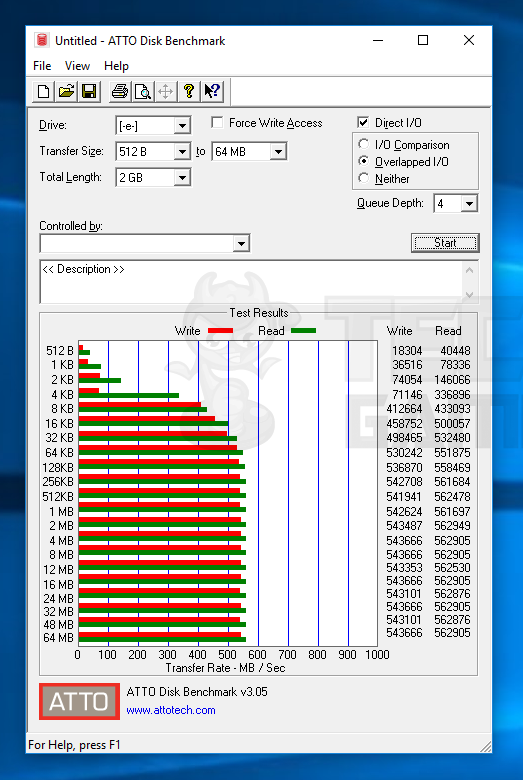Click the green Read legend swatch

303,330
